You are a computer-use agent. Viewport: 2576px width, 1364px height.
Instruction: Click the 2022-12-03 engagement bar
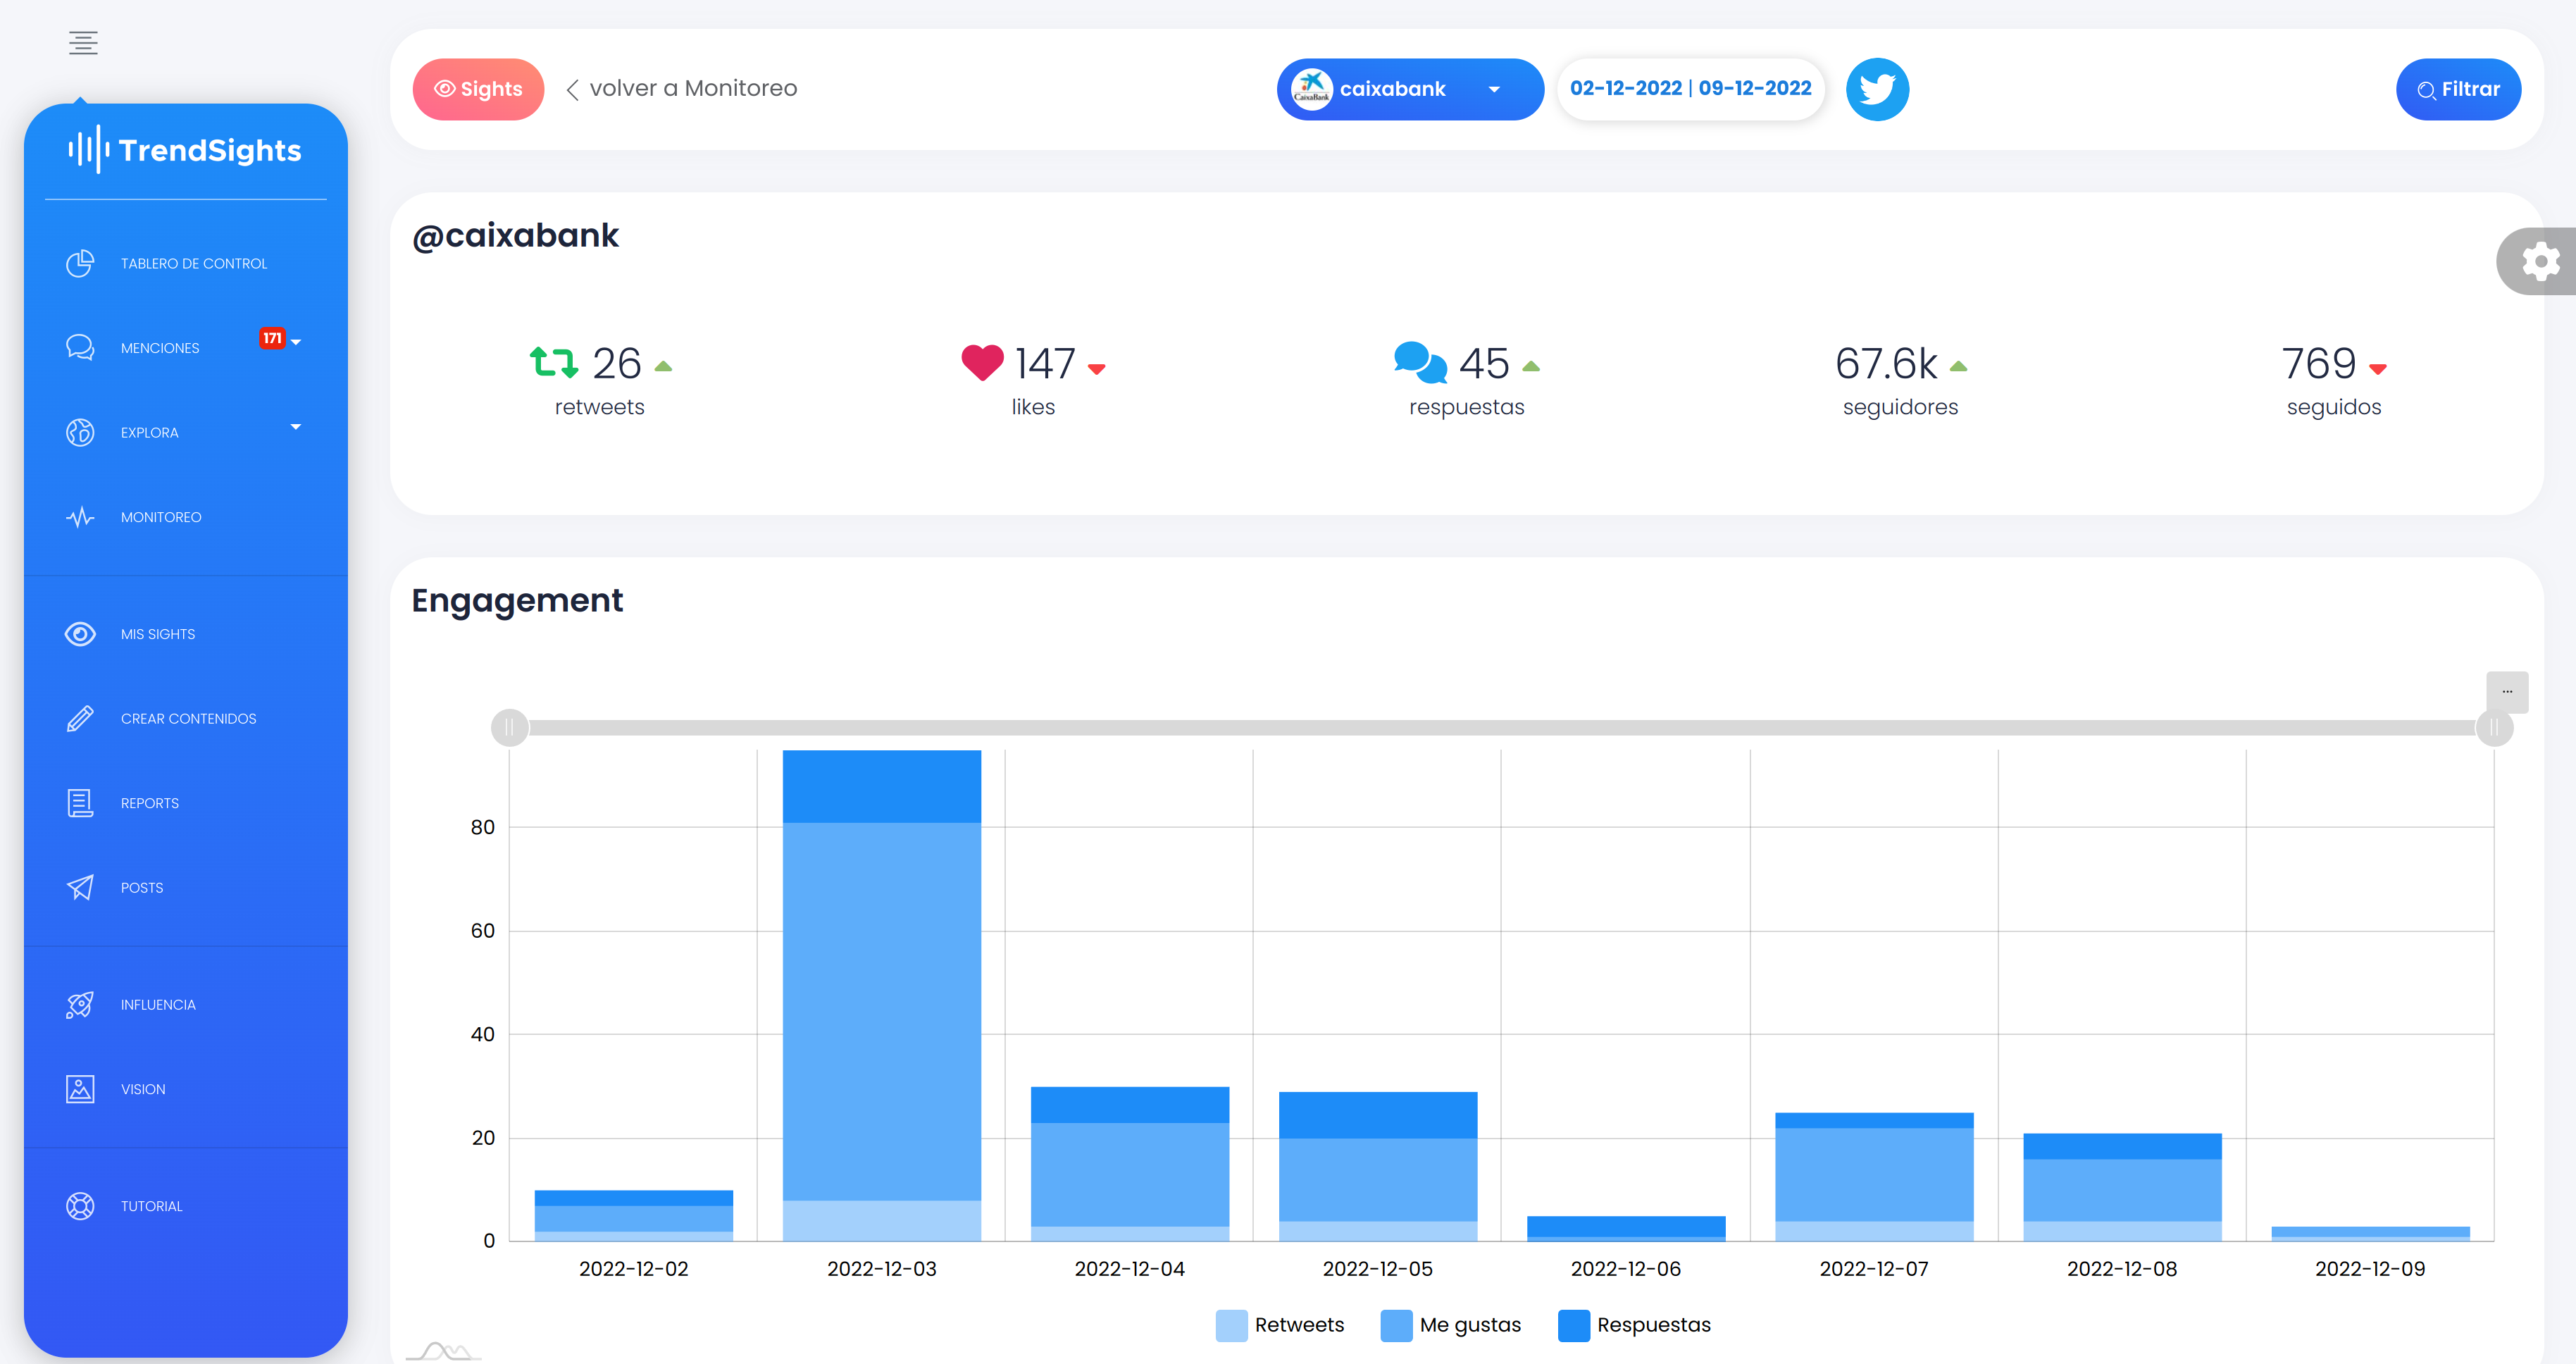click(881, 995)
